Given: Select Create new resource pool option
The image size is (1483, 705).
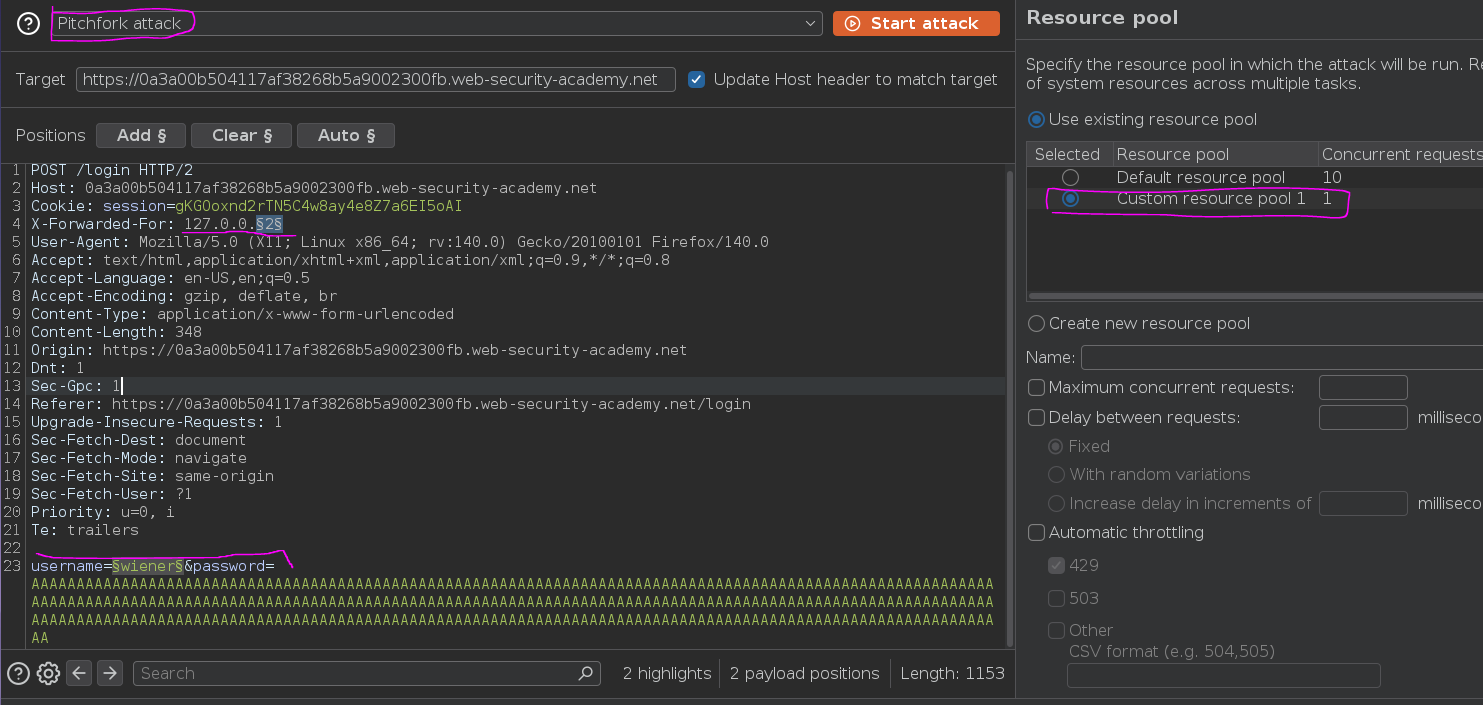Looking at the screenshot, I should 1037,323.
